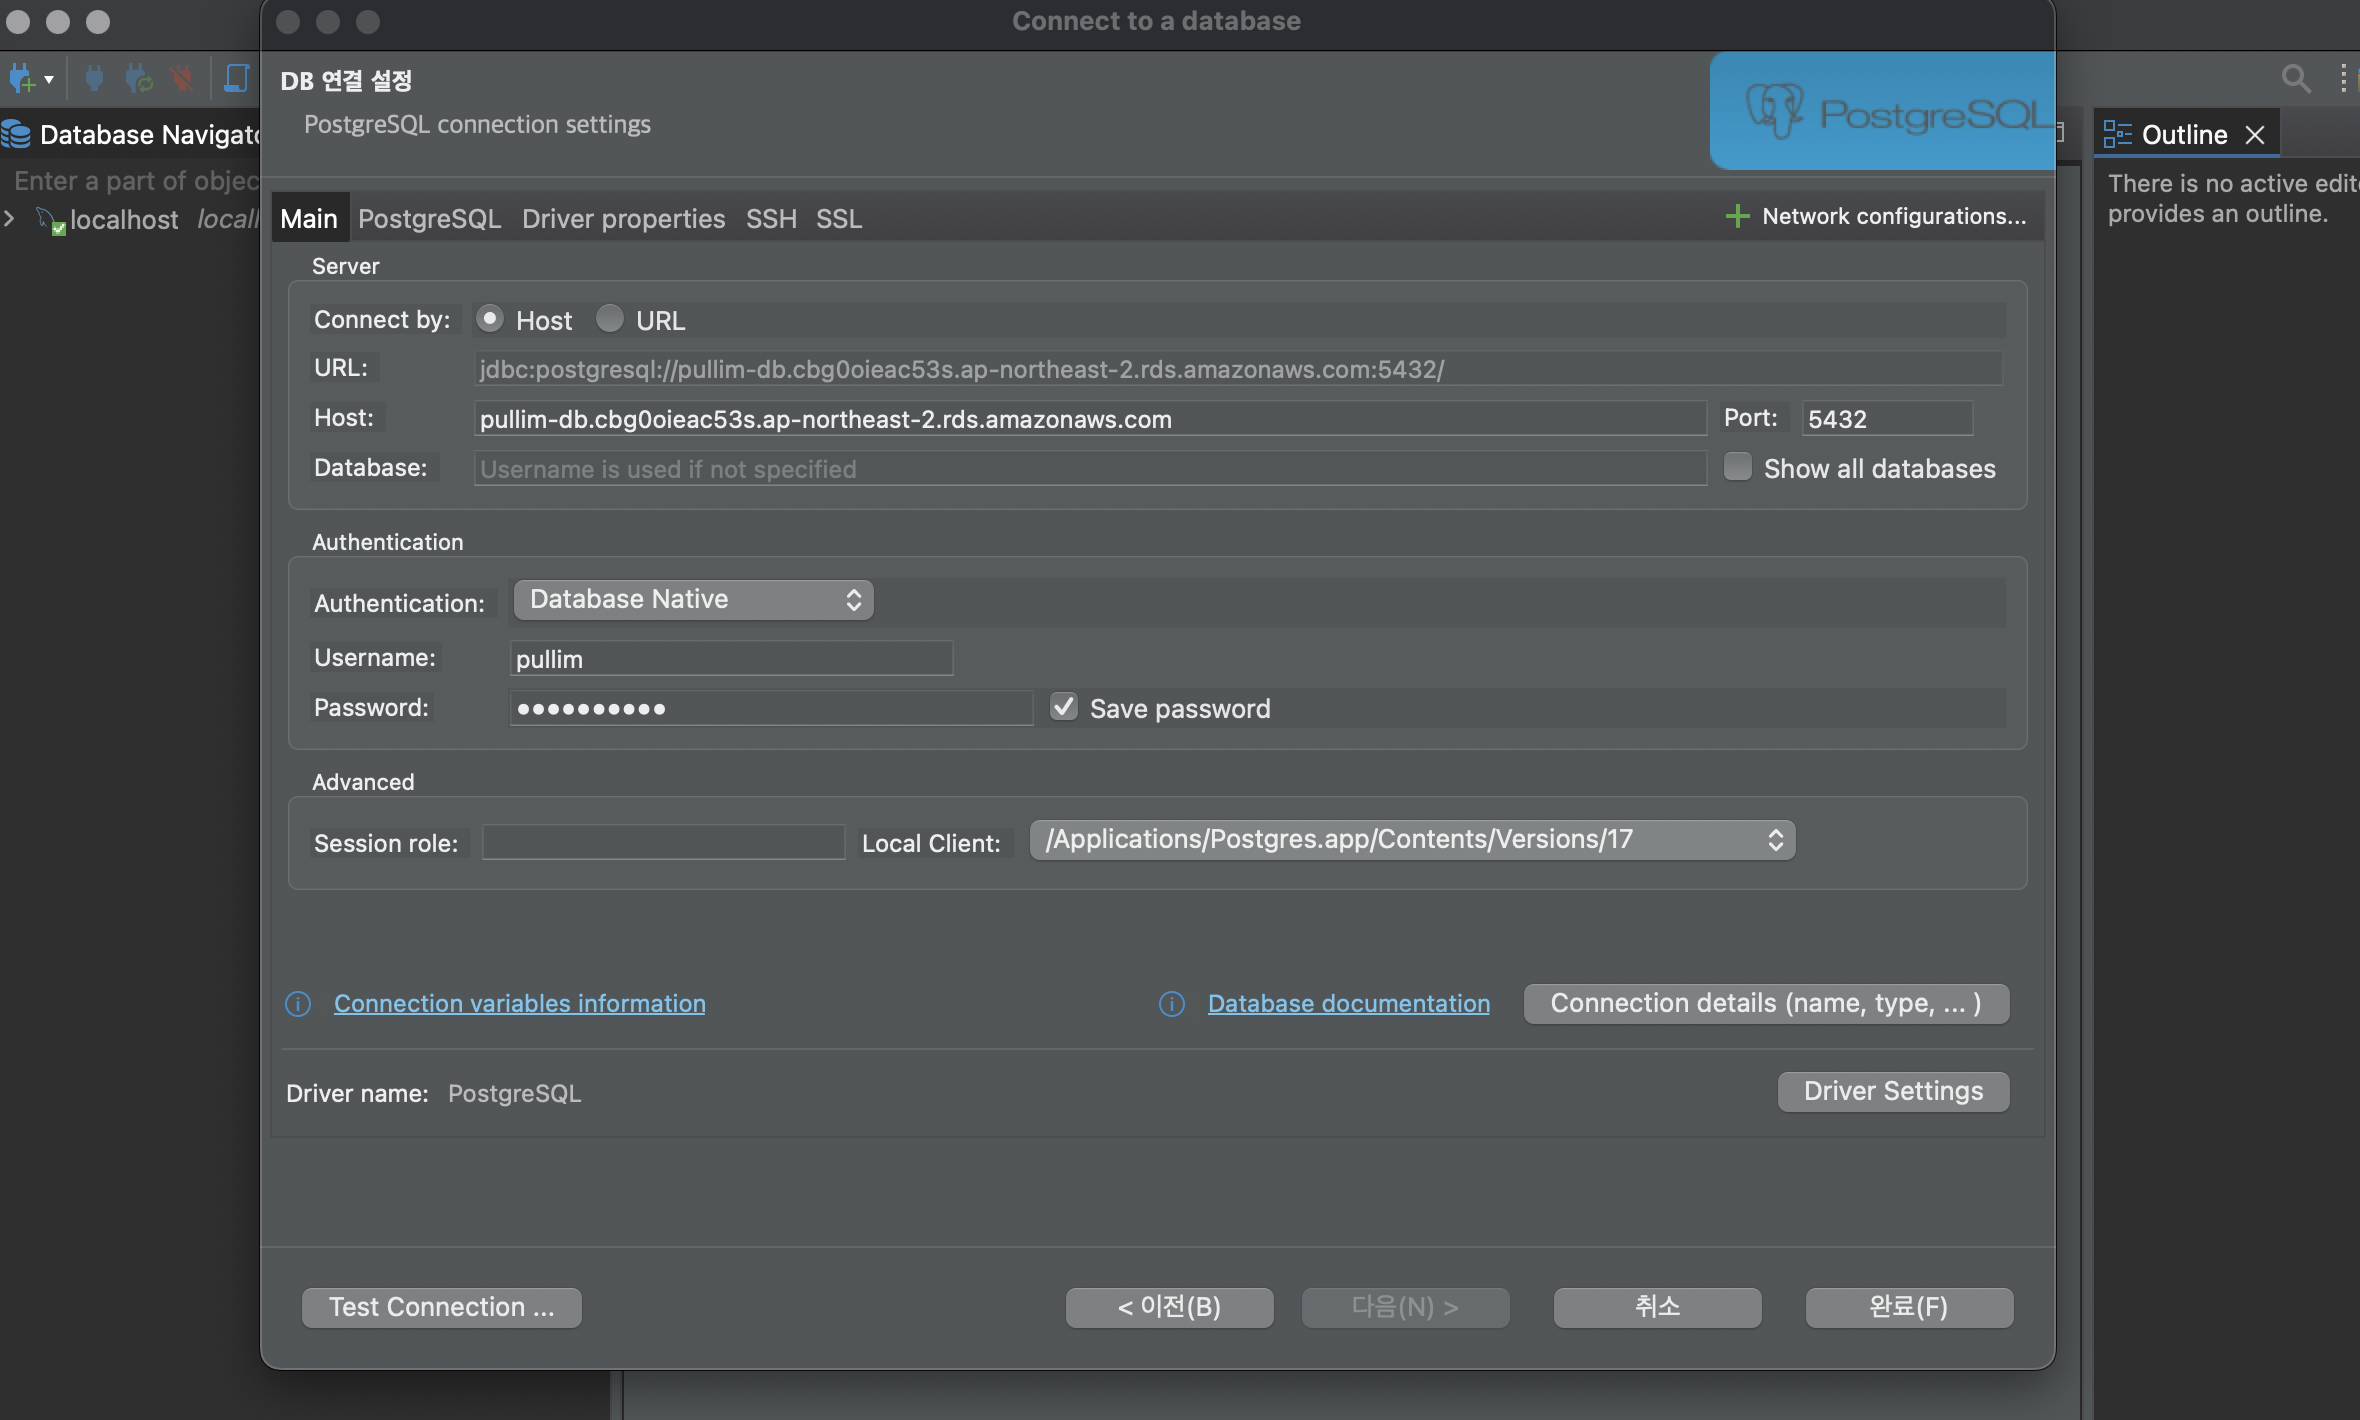Image resolution: width=2360 pixels, height=1420 pixels.
Task: Click the Test Connection button
Action: (x=441, y=1307)
